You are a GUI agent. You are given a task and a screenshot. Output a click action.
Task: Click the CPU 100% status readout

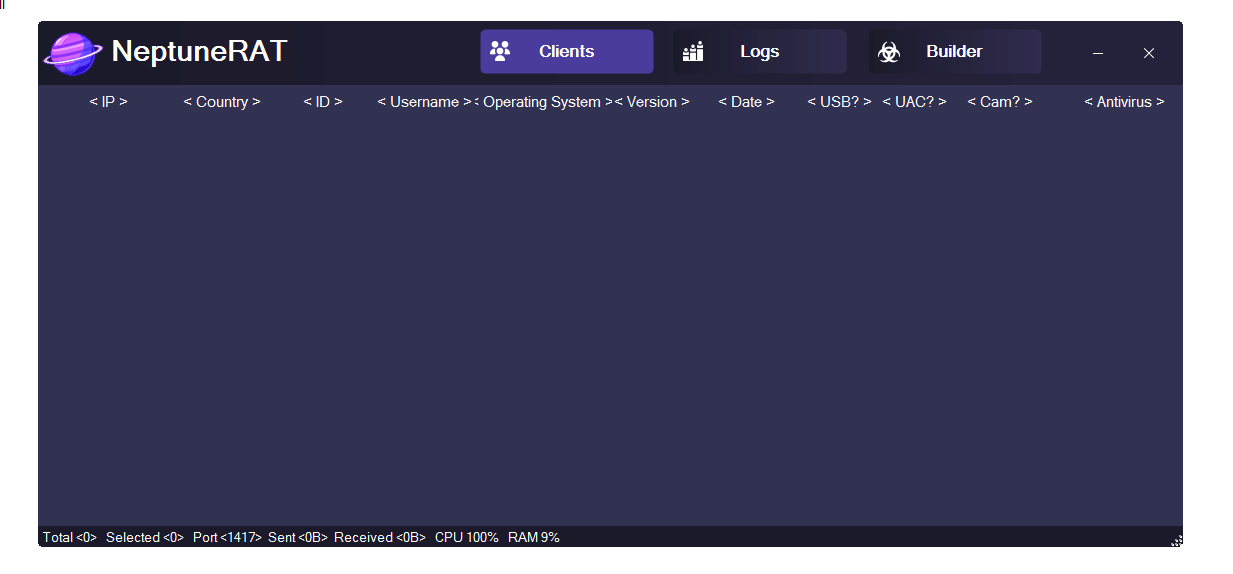(466, 537)
